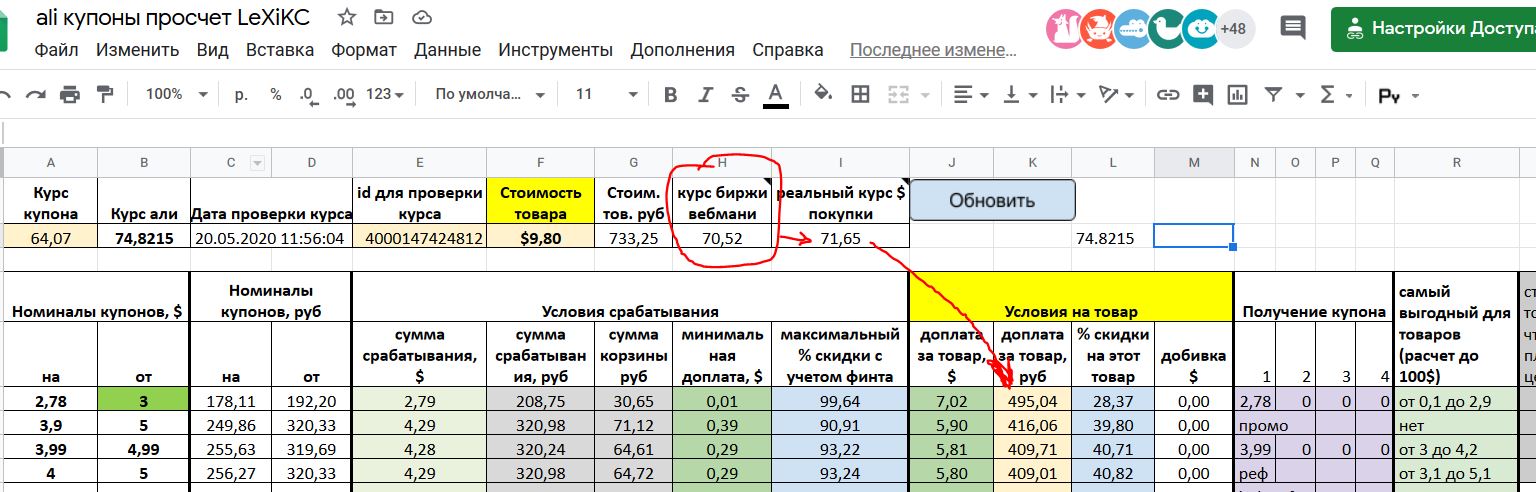The width and height of the screenshot is (1536, 492).
Task: Open the zoom 100% dropdown
Action: 176,94
